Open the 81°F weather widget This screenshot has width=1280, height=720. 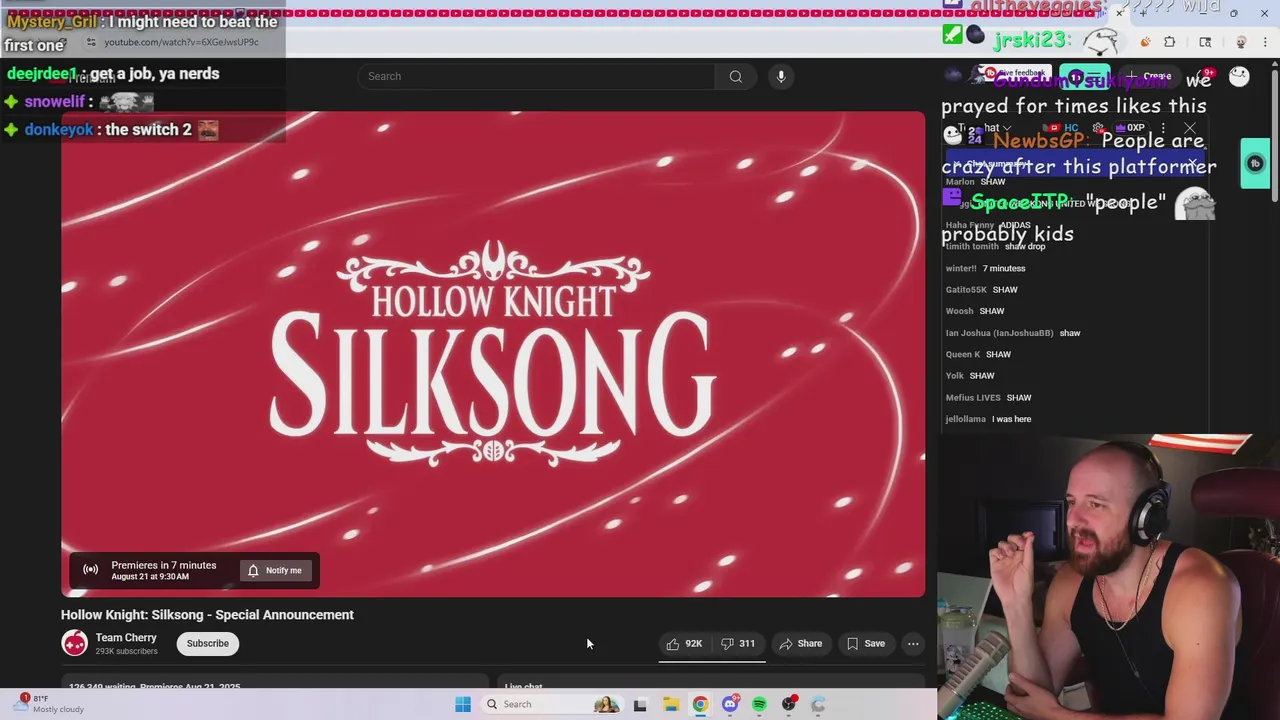[x=50, y=704]
